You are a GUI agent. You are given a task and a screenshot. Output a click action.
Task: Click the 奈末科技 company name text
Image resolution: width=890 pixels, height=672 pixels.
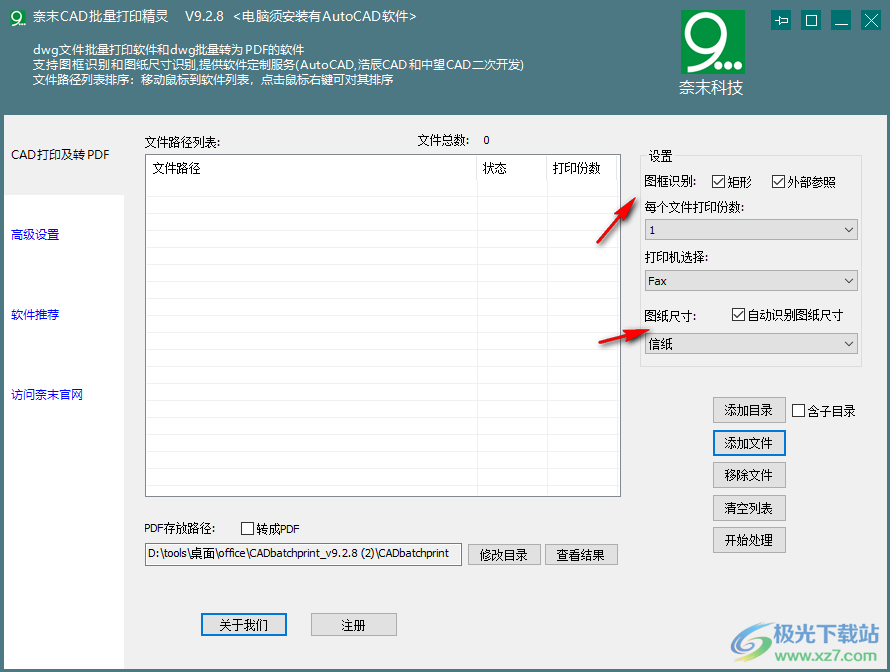pos(711,87)
